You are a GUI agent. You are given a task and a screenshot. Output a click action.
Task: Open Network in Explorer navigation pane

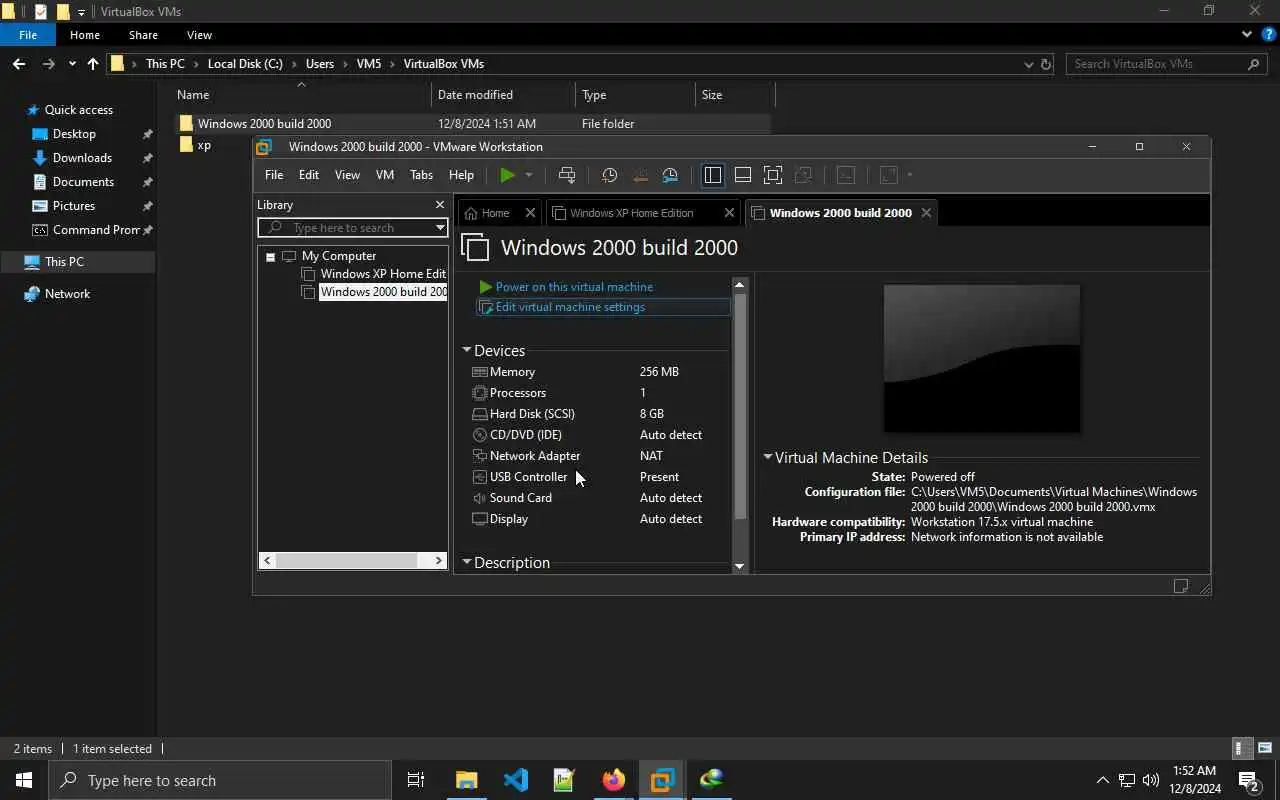[67, 294]
